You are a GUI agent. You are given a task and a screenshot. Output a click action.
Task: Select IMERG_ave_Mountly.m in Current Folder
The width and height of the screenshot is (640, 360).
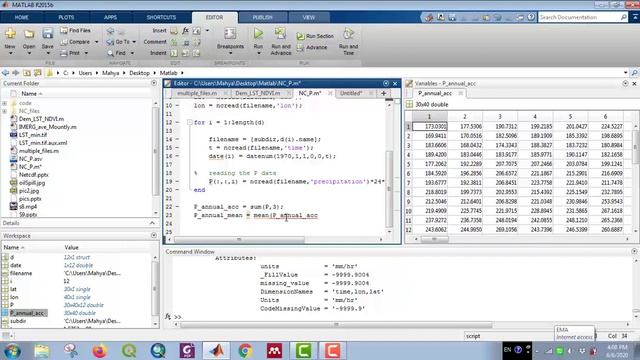point(47,127)
